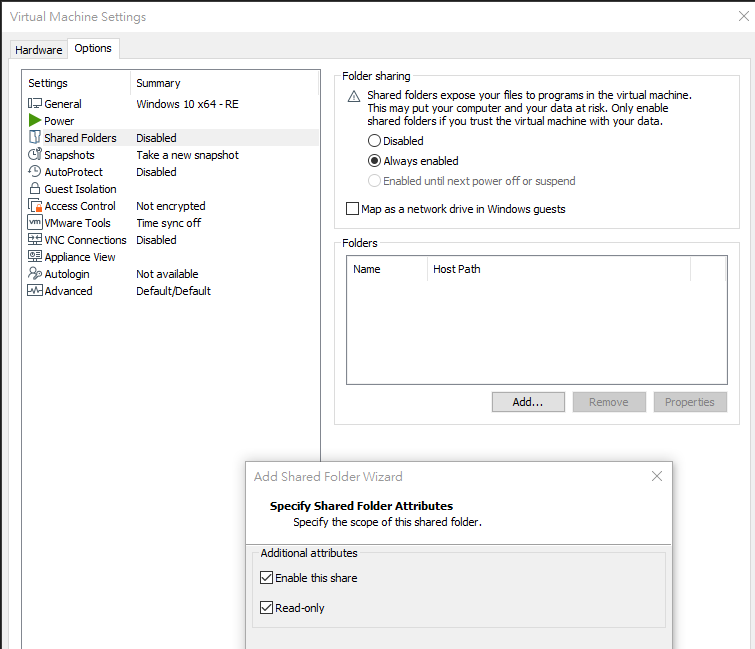Viewport: 755px width, 649px height.
Task: Click the Shared Folders icon
Action: click(35, 138)
